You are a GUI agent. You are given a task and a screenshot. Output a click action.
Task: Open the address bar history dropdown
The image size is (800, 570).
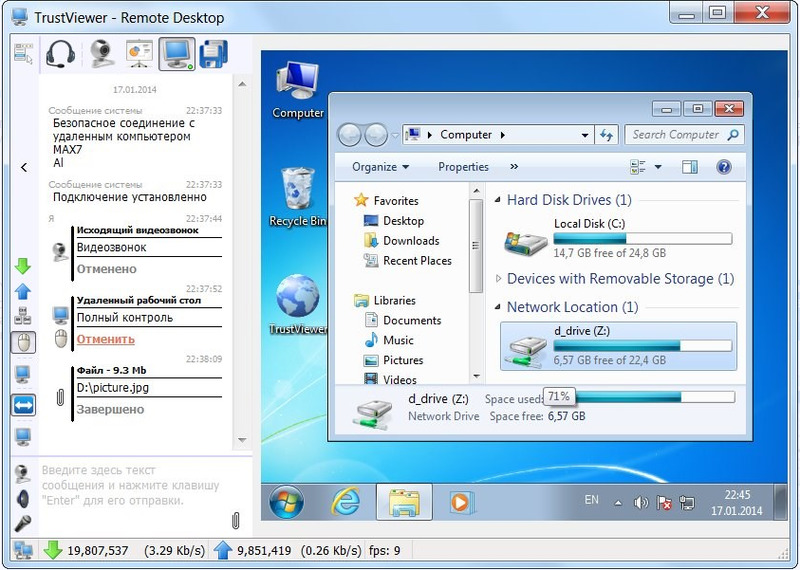(x=584, y=135)
